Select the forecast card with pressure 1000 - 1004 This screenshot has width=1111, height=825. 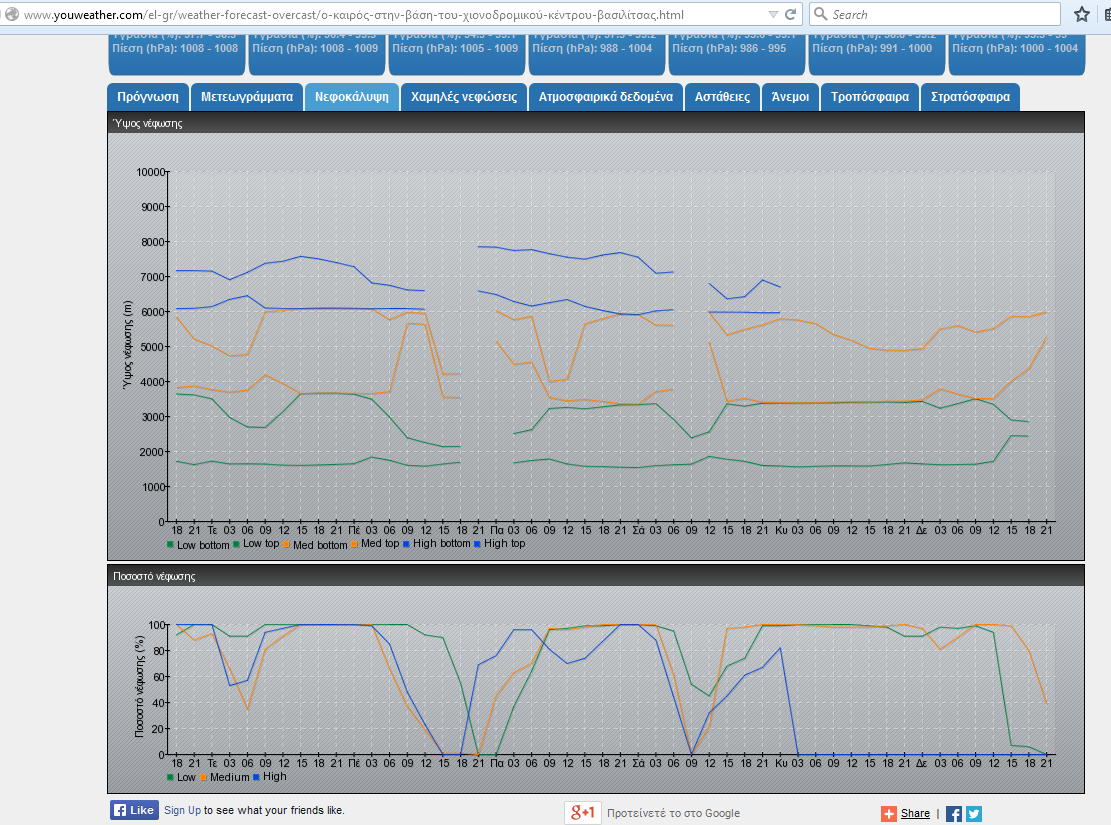click(1017, 55)
